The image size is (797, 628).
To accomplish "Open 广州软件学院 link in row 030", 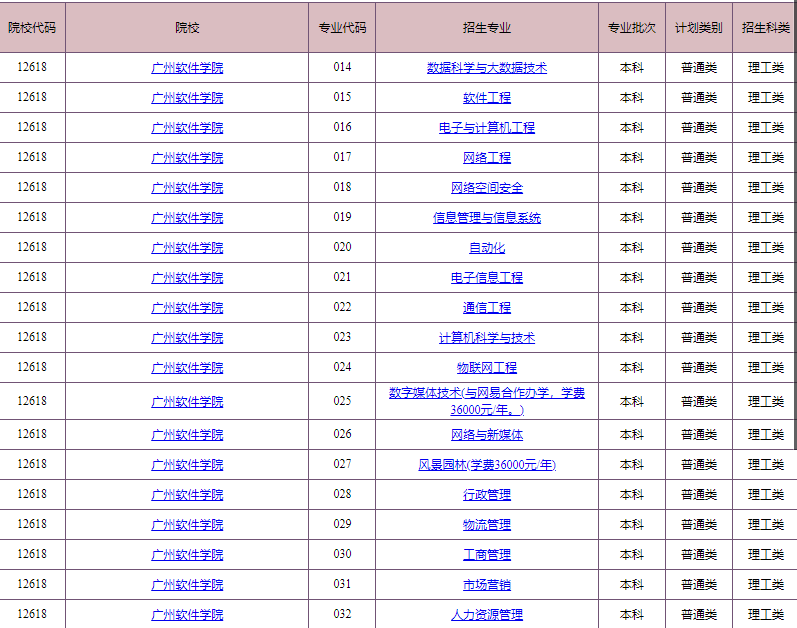I will (187, 554).
